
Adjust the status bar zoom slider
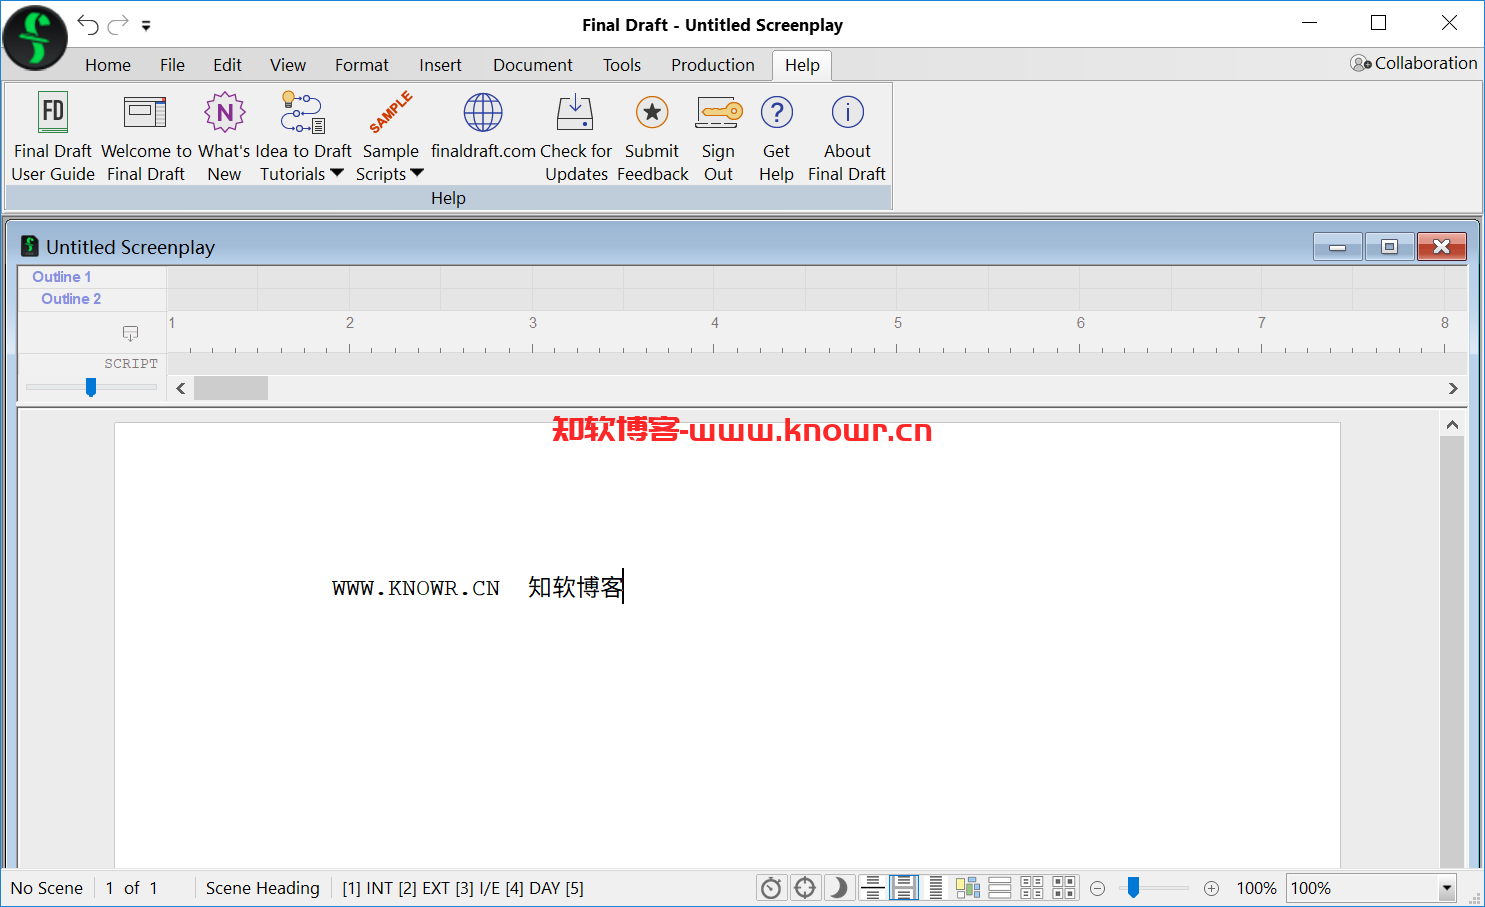tap(1133, 888)
